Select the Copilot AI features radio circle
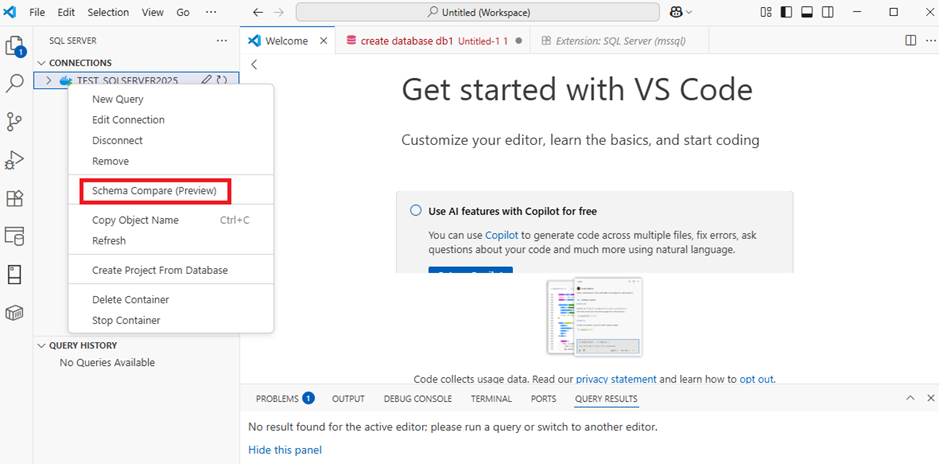The width and height of the screenshot is (939, 464). click(x=416, y=211)
